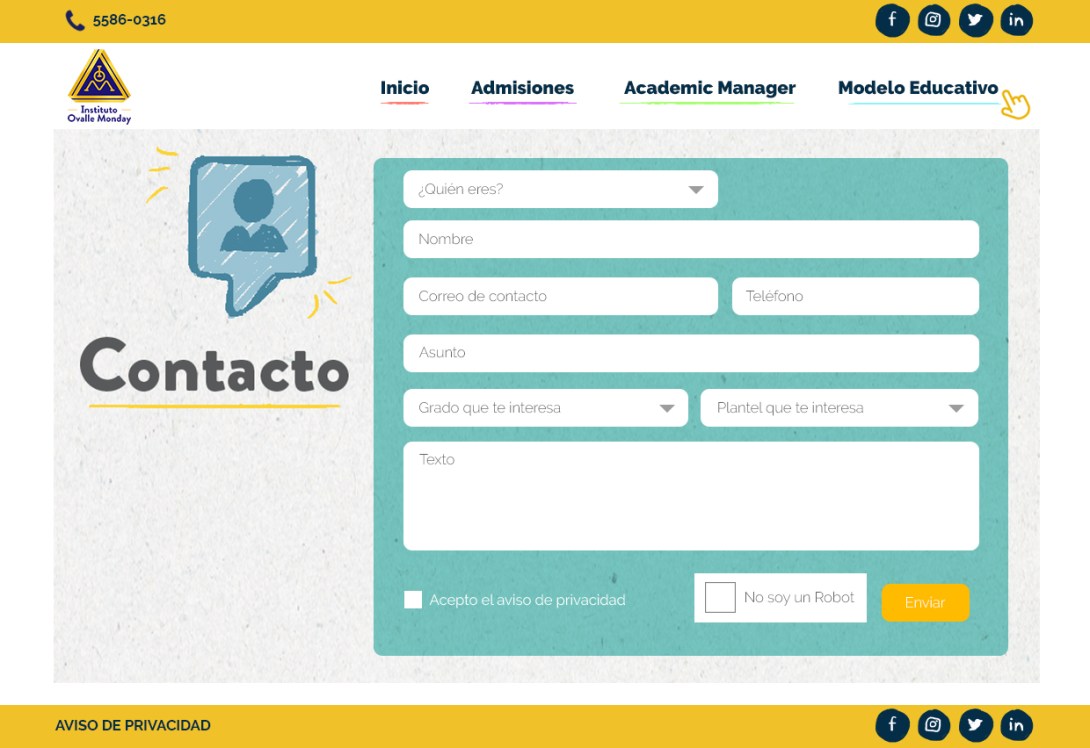Focus the Correo de contacto field

560,296
